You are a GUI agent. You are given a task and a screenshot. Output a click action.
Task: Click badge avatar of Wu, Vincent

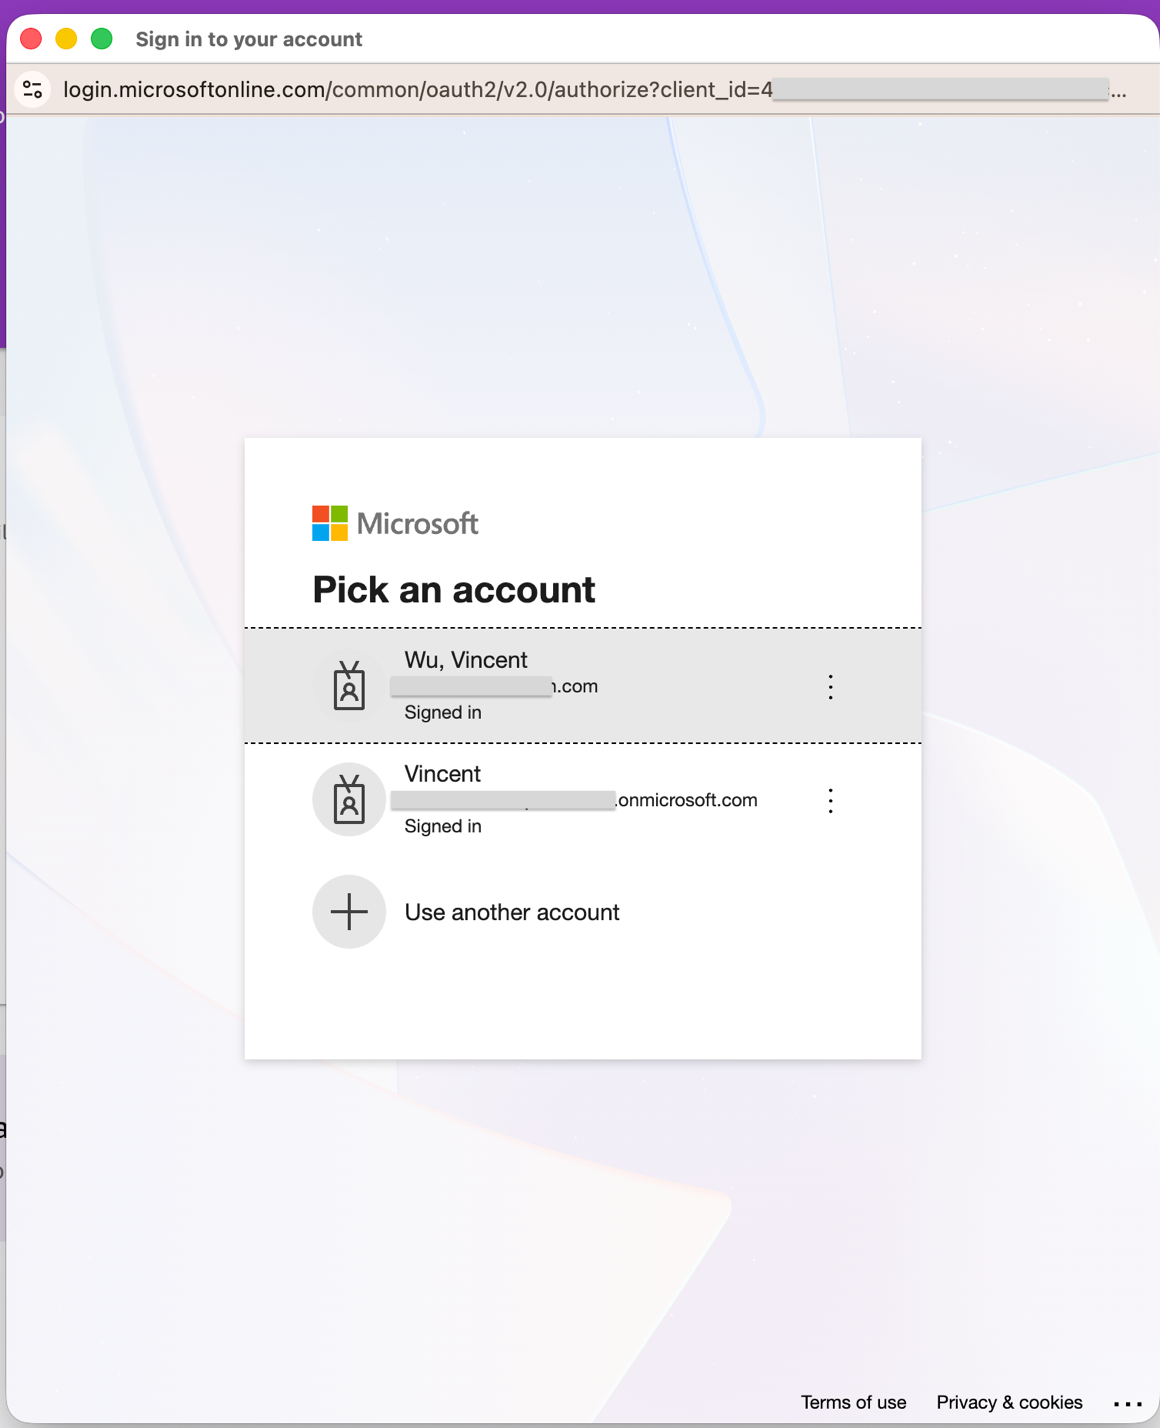coord(349,686)
